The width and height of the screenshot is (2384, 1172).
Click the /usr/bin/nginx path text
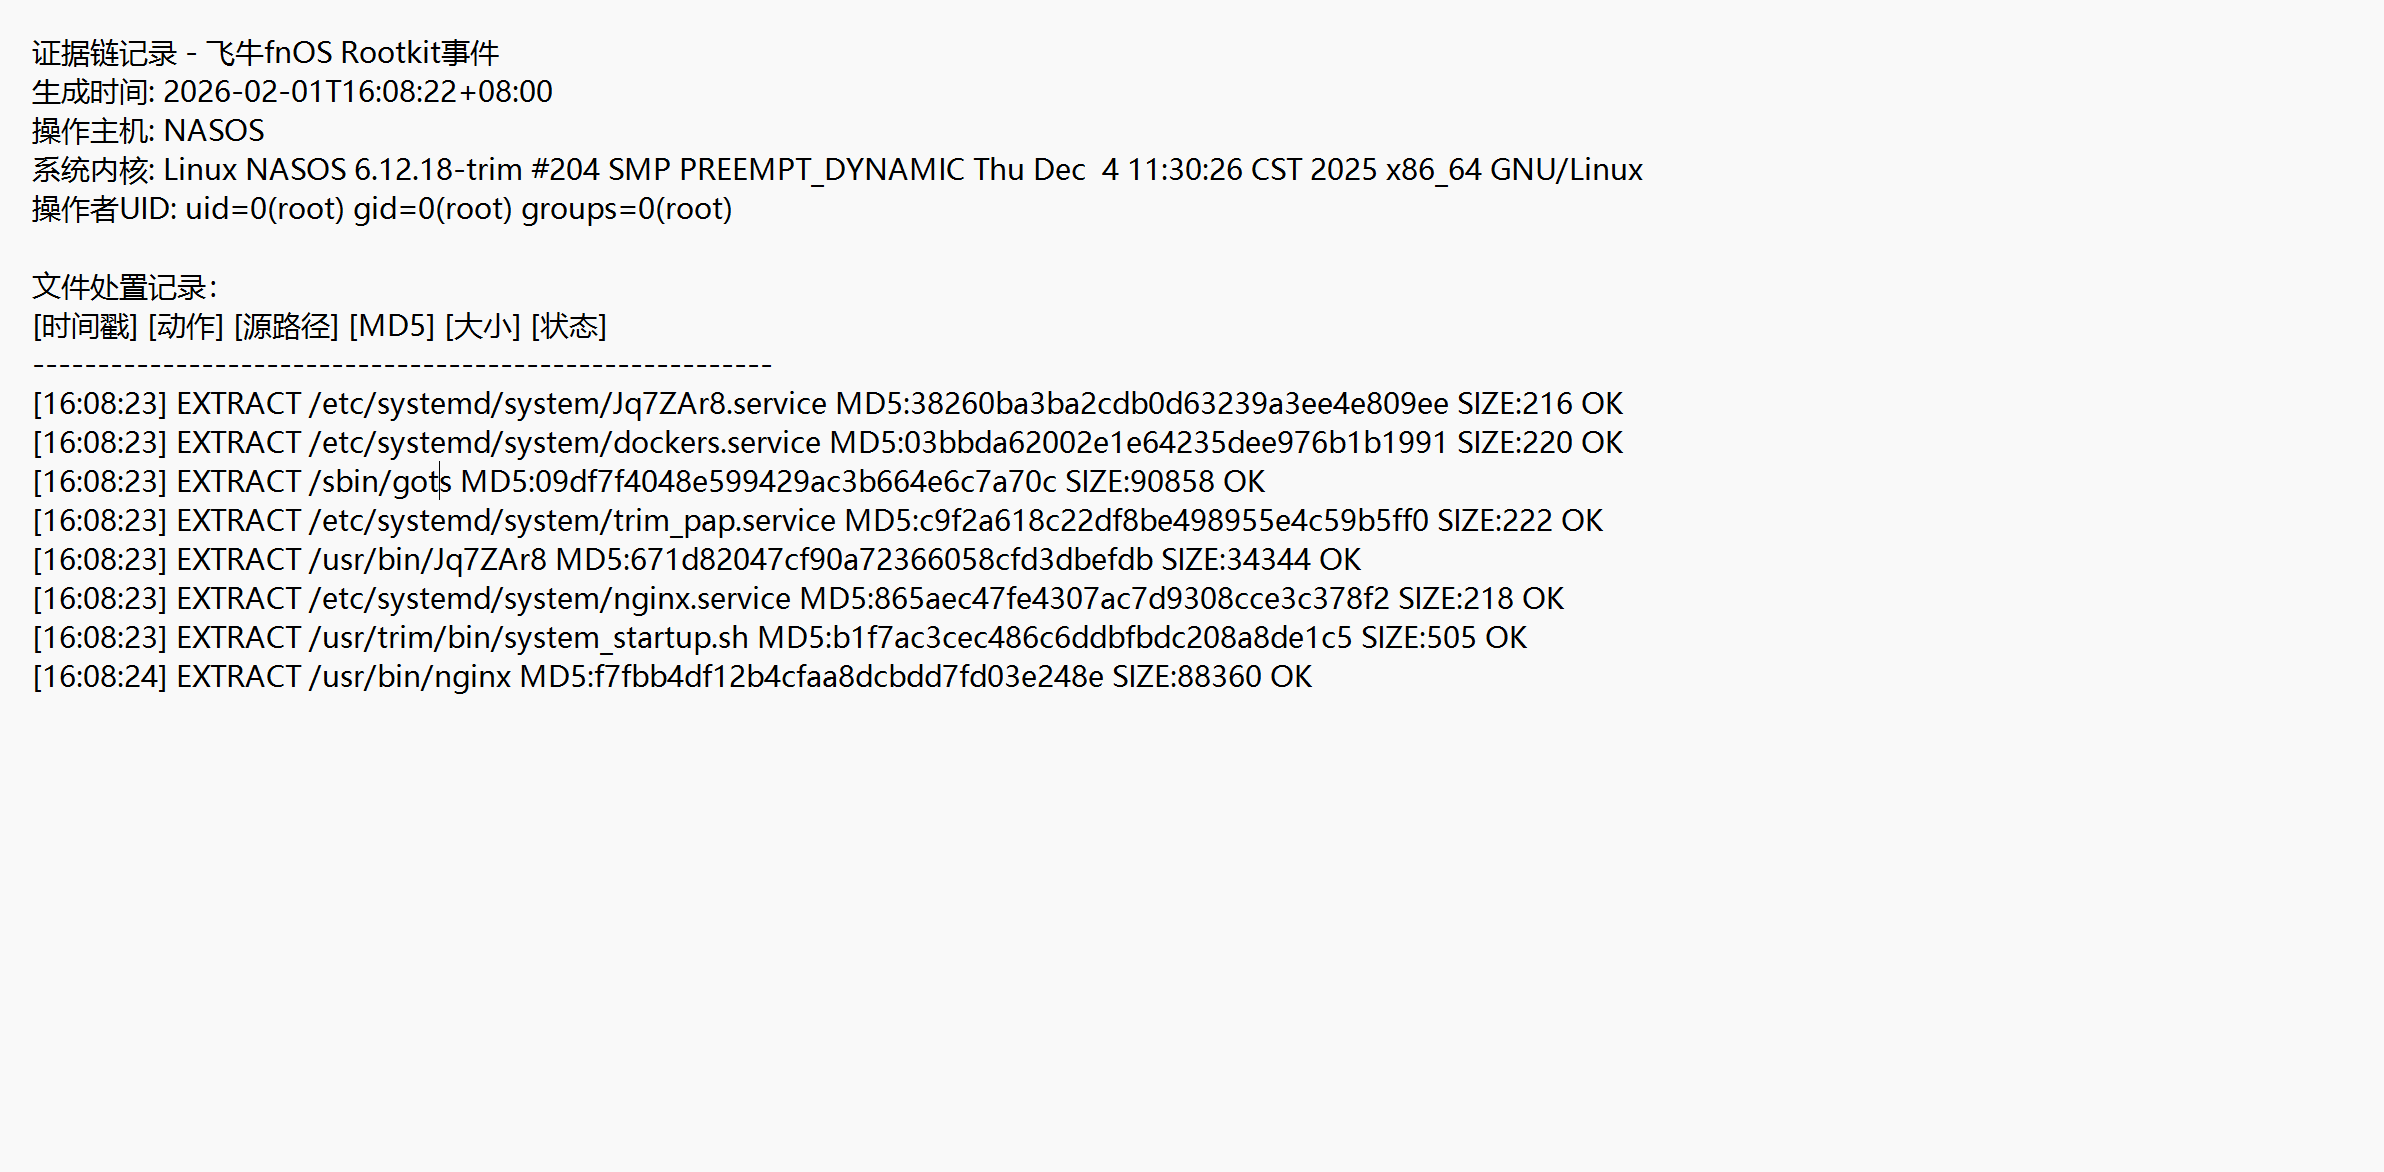pyautogui.click(x=410, y=677)
